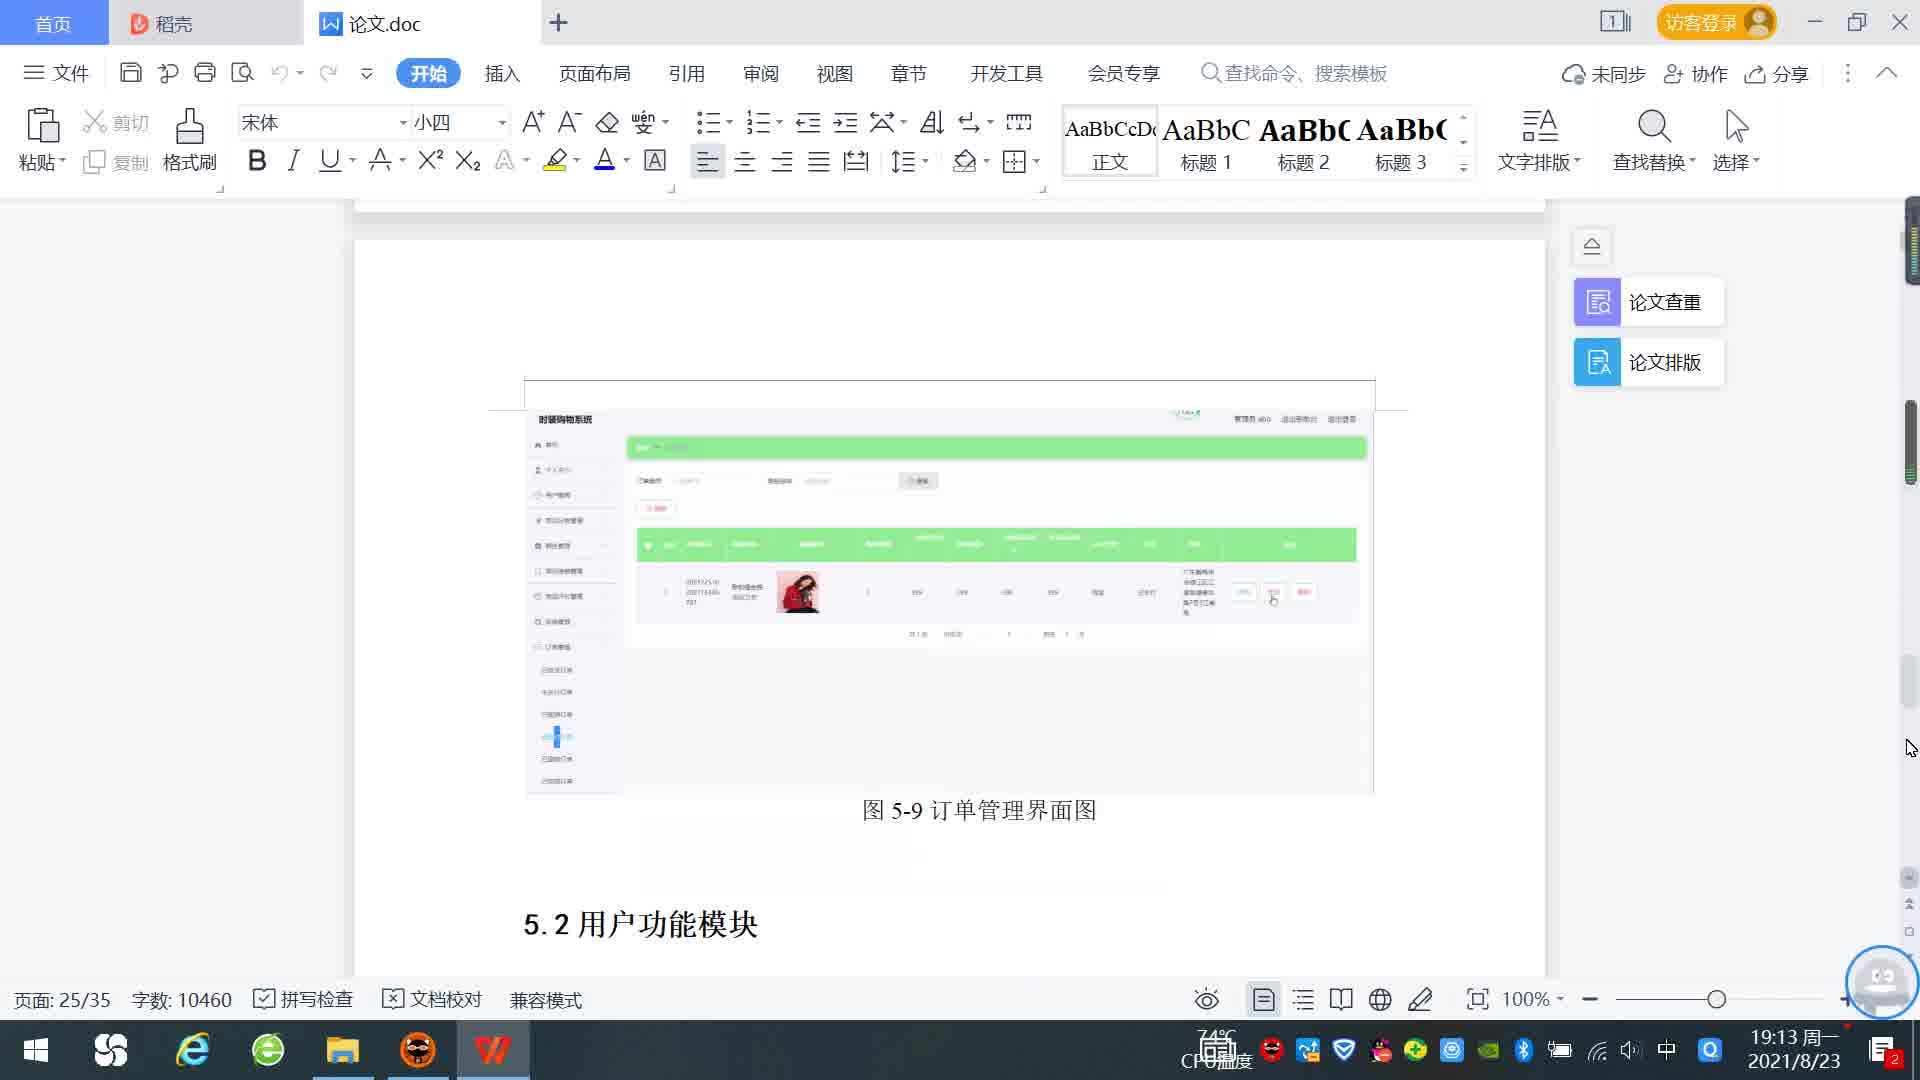
Task: Click the center alignment icon
Action: (745, 162)
